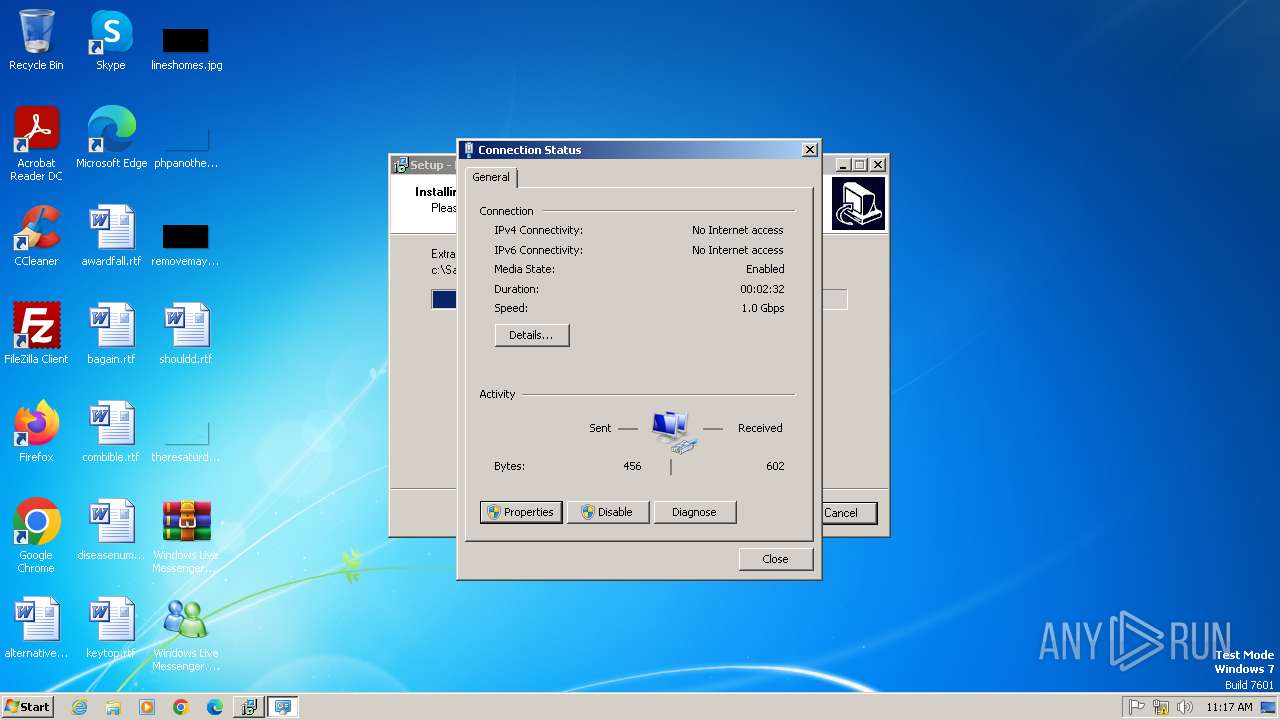Close the Setup window
Image resolution: width=1280 pixels, height=720 pixels.
878,165
